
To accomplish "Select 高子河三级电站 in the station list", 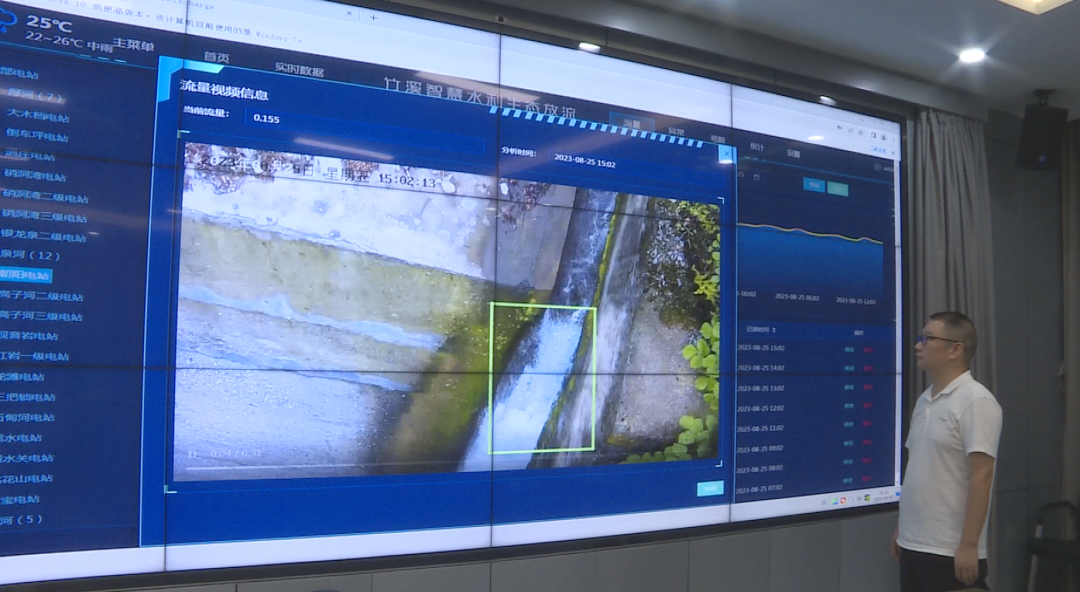I will click(x=41, y=316).
